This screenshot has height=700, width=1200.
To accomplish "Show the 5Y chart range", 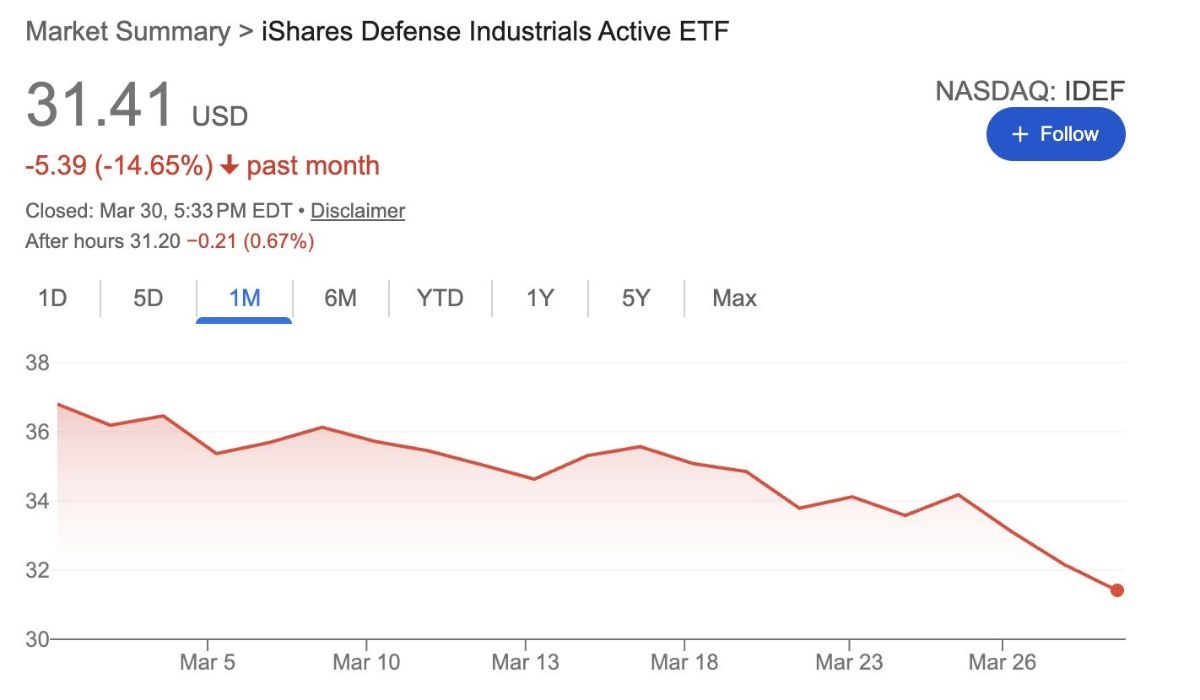I will coord(636,298).
